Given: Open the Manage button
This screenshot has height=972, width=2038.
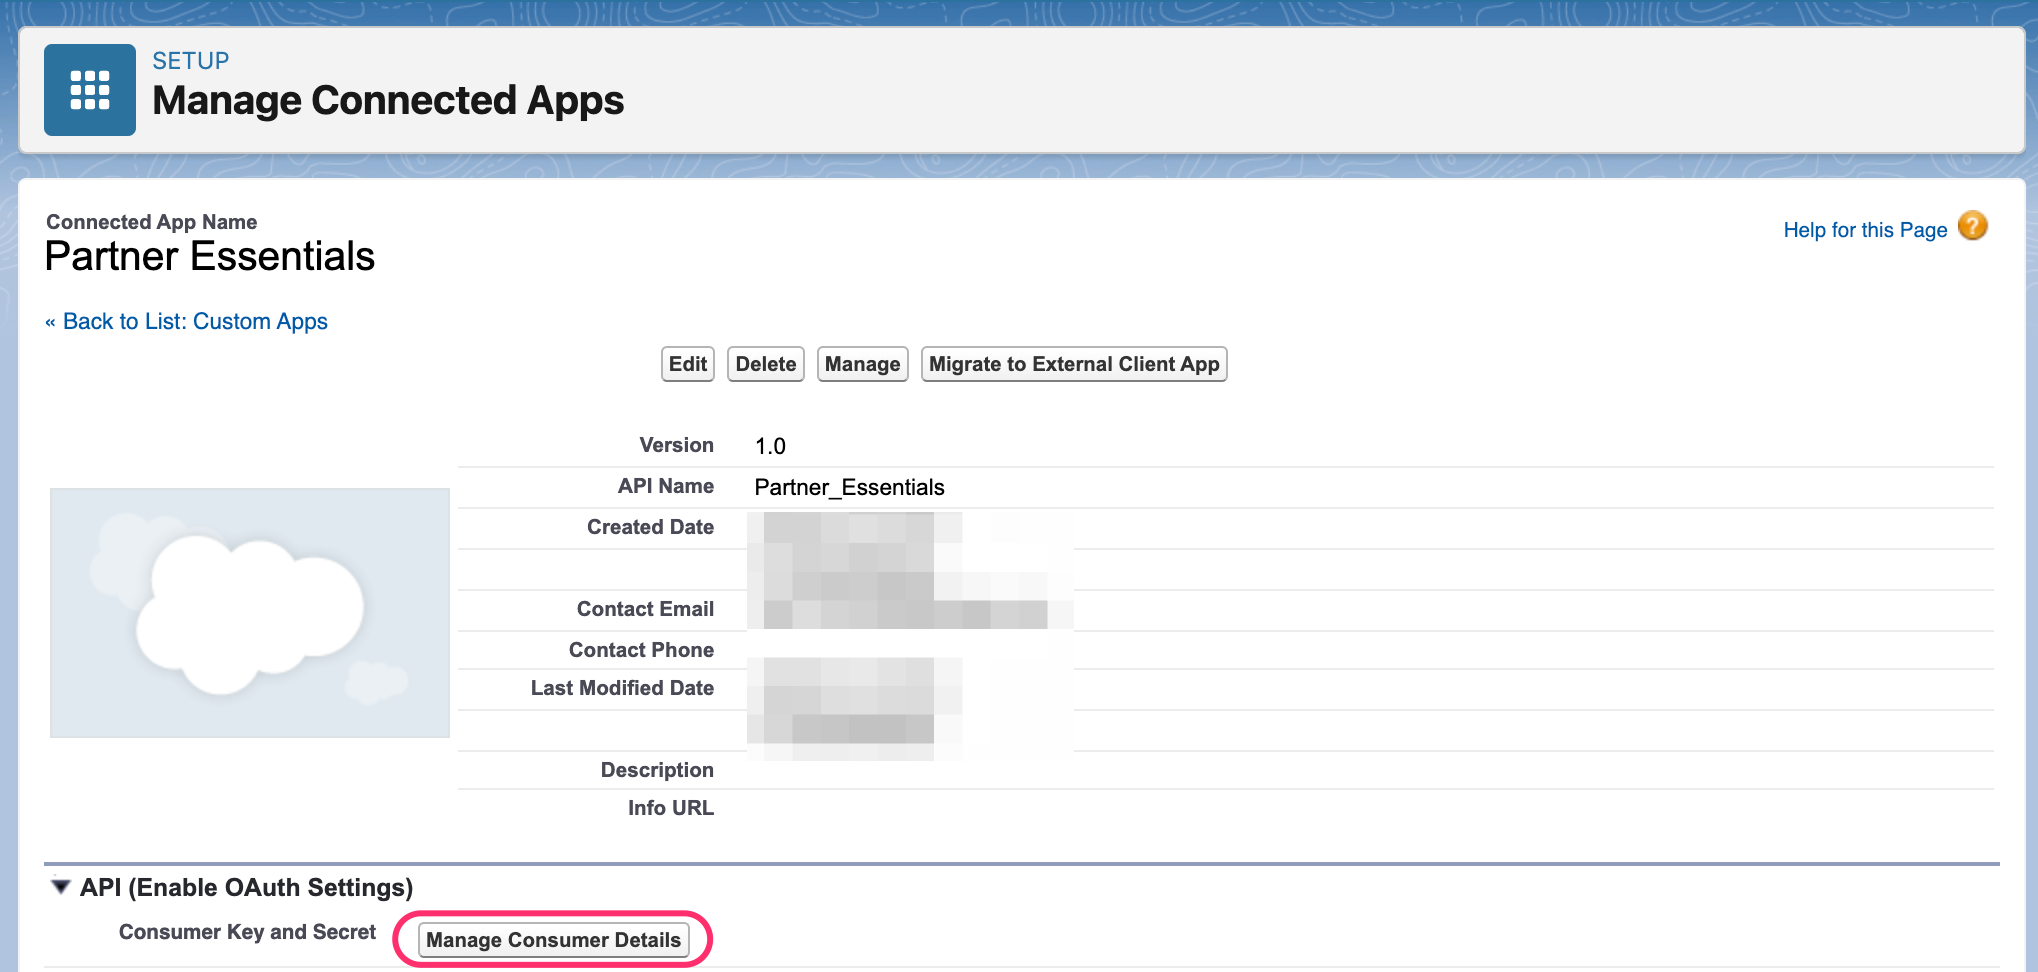Looking at the screenshot, I should [862, 364].
